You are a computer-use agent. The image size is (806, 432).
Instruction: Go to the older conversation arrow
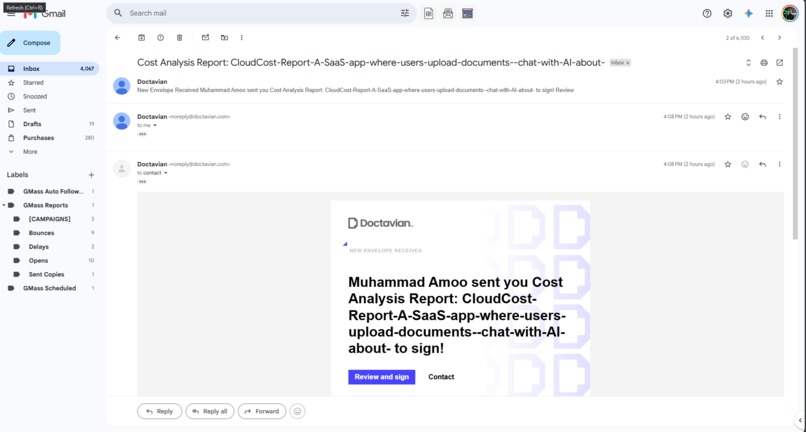(779, 38)
